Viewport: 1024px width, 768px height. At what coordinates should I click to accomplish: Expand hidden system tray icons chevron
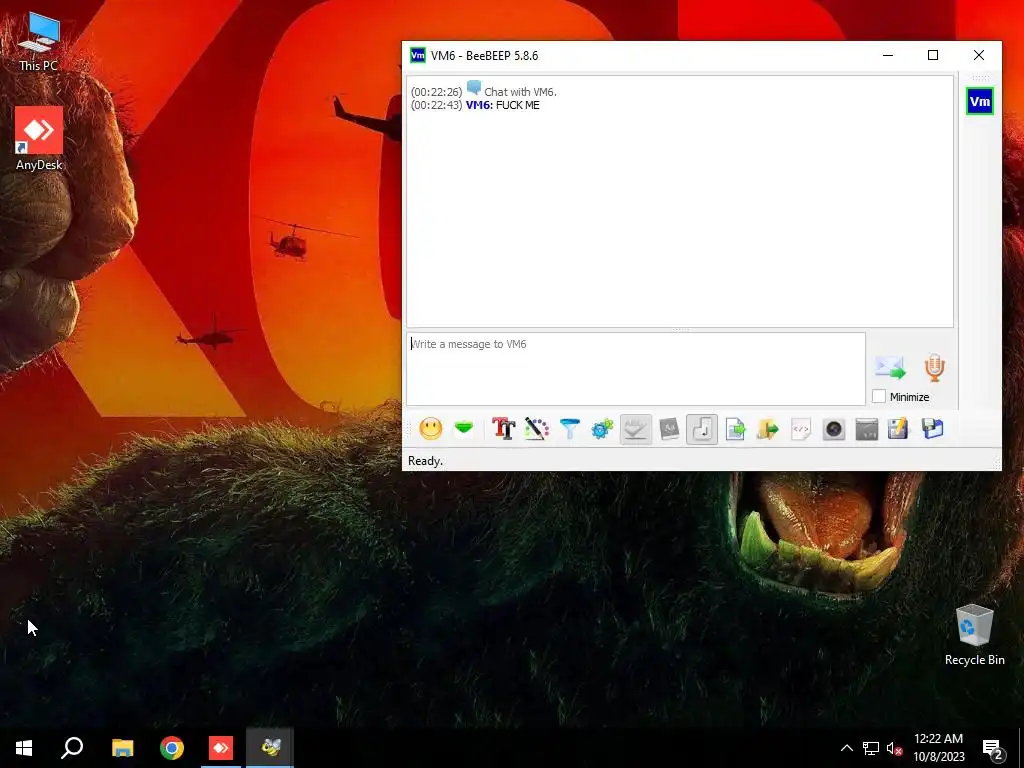coord(846,748)
